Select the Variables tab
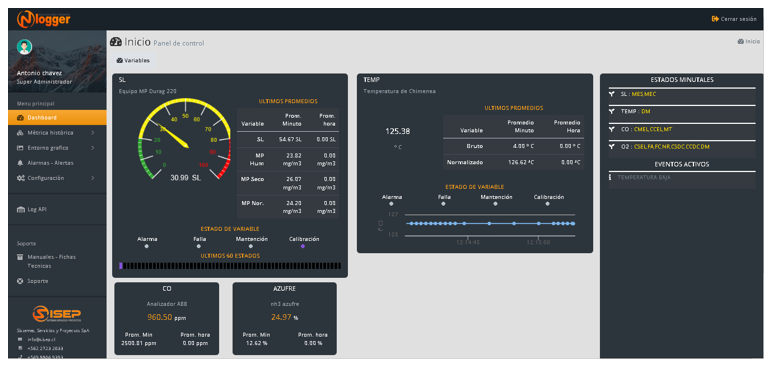The height and width of the screenshot is (367, 772). [133, 61]
